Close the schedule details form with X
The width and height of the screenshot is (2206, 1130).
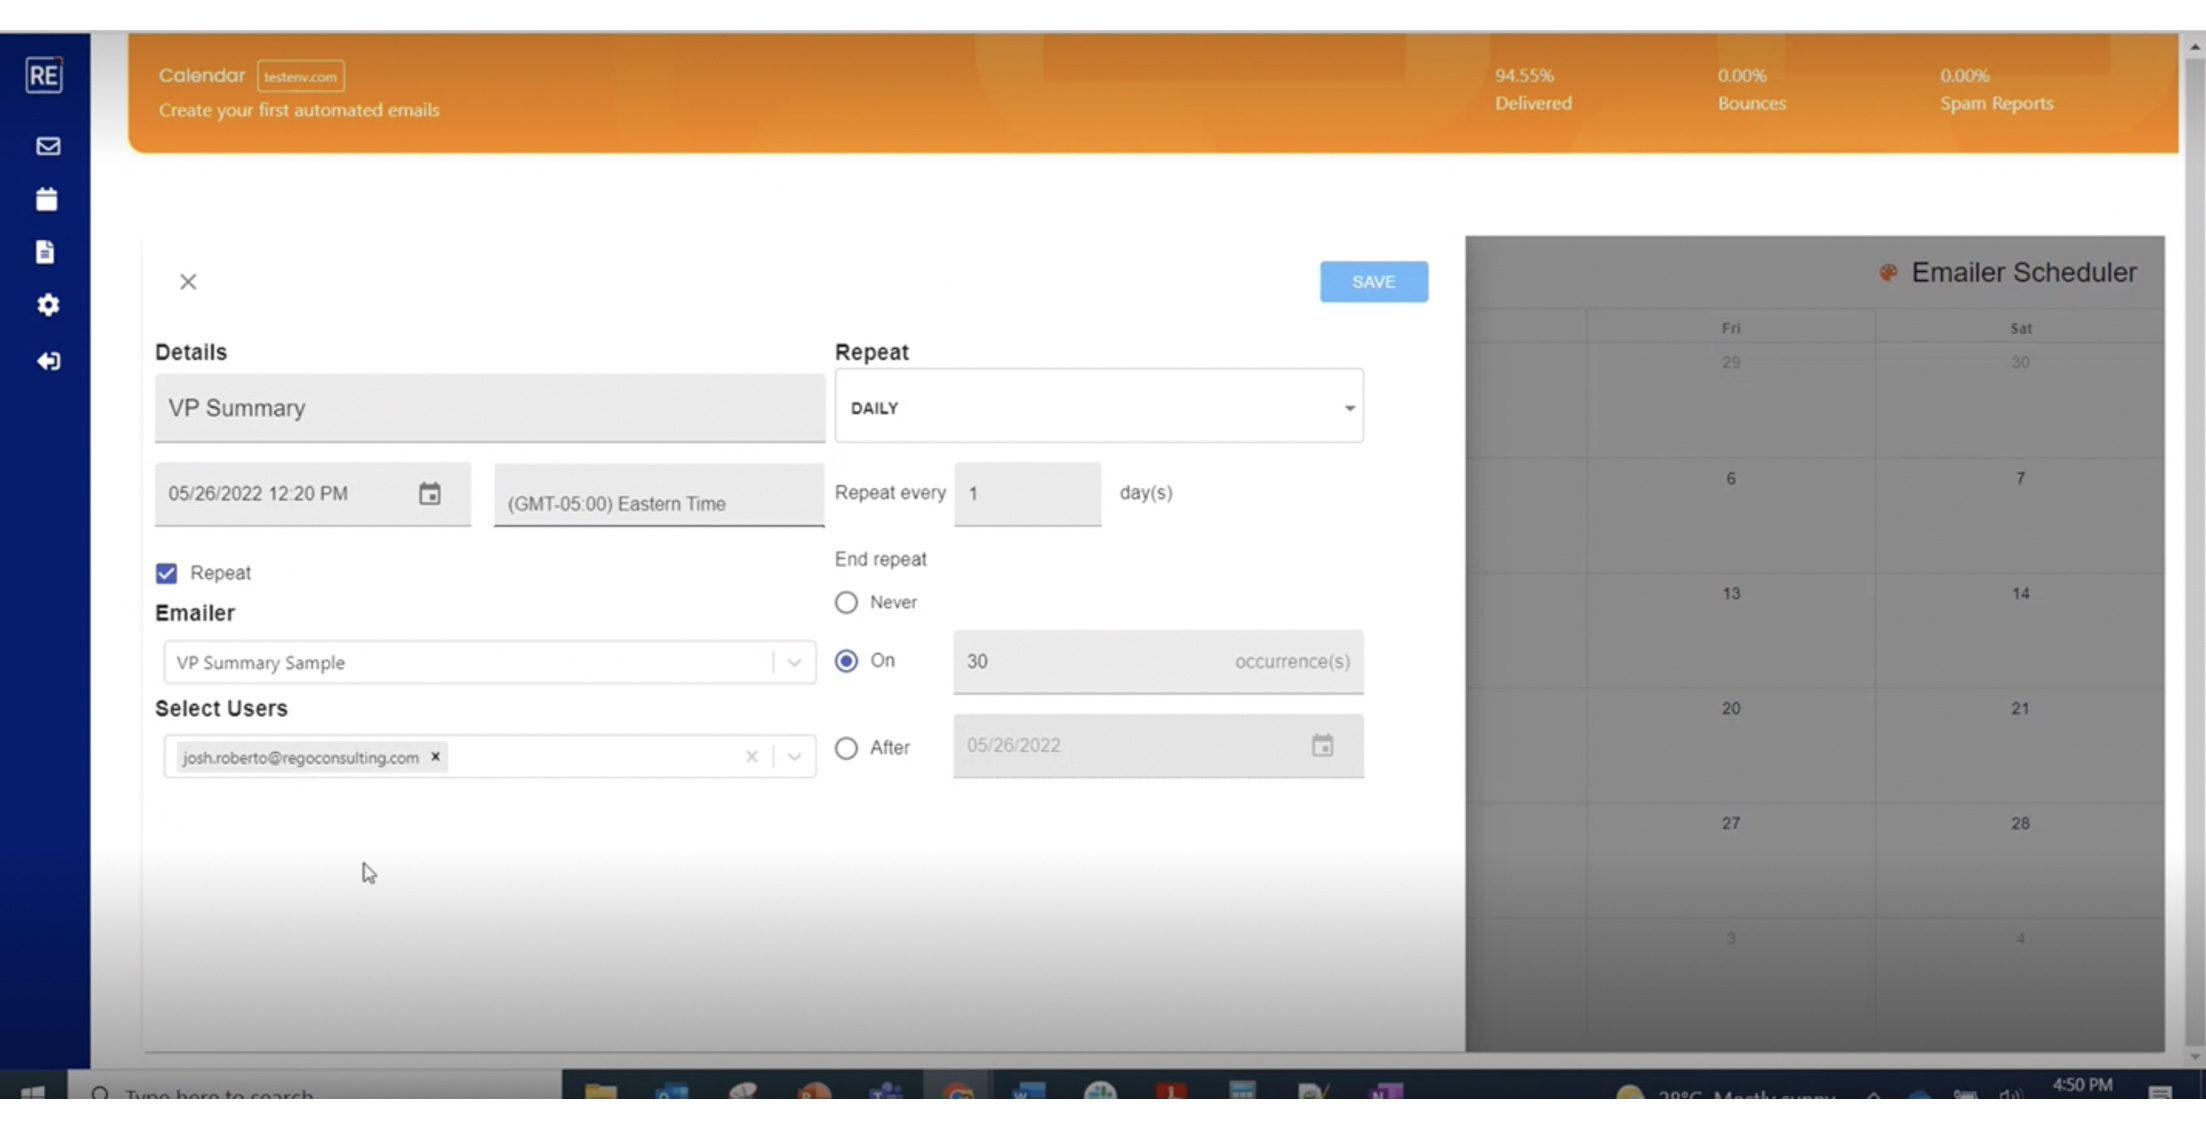point(188,282)
